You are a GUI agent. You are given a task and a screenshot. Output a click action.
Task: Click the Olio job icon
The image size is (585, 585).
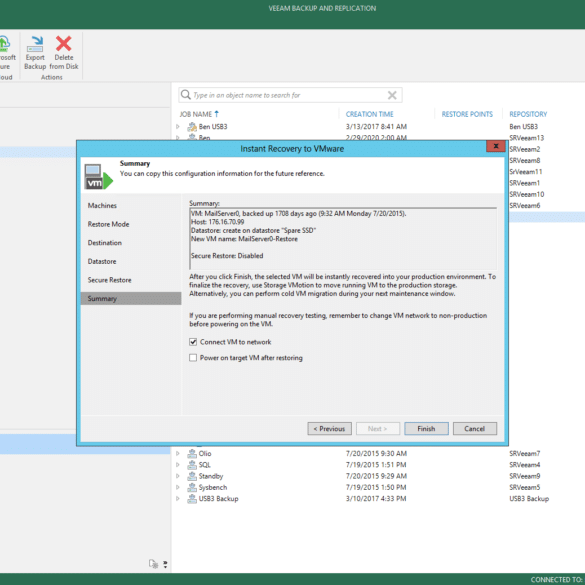point(192,454)
